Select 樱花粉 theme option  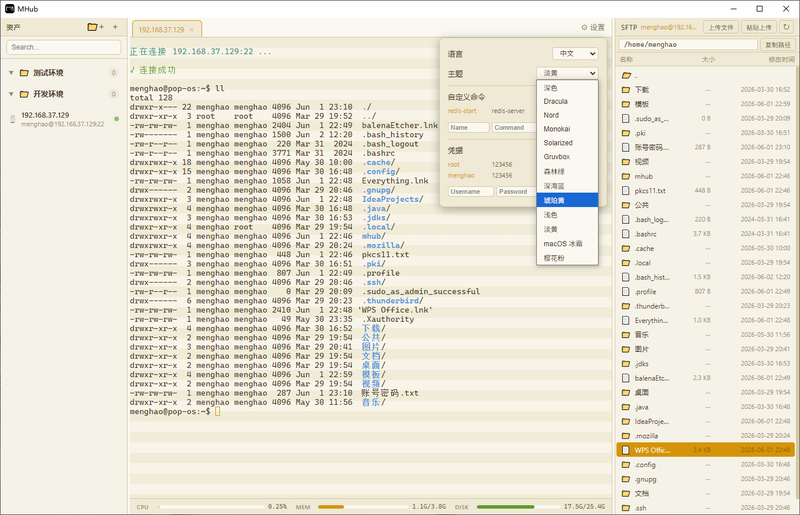(x=567, y=258)
